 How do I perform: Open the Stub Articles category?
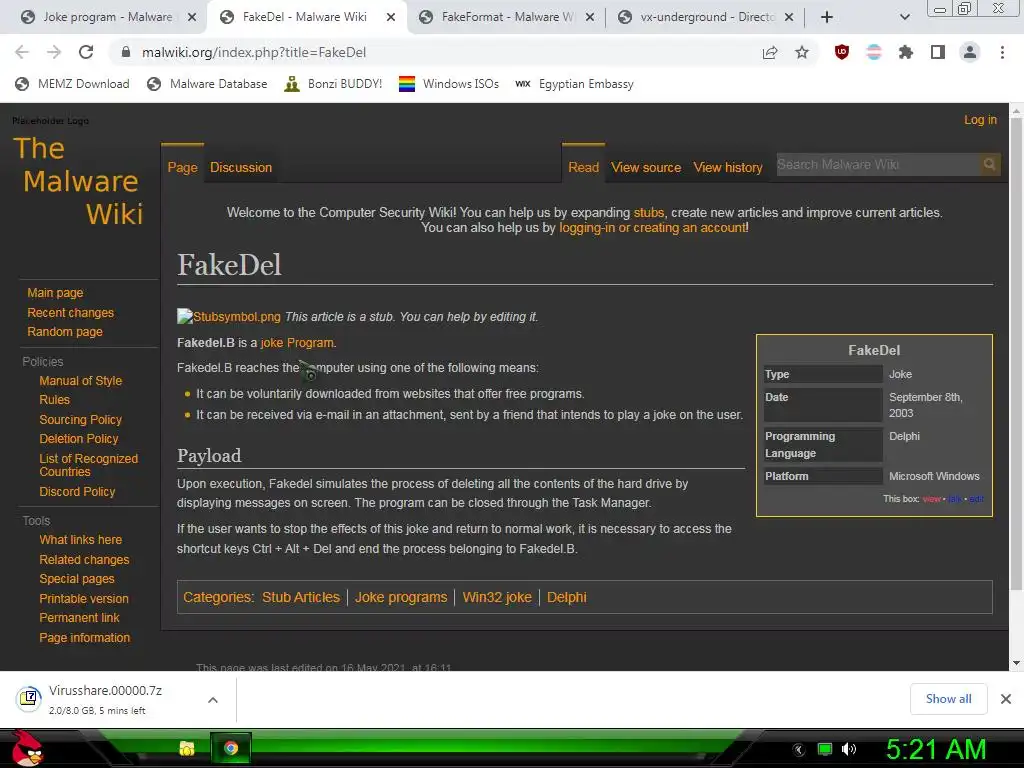(x=301, y=597)
